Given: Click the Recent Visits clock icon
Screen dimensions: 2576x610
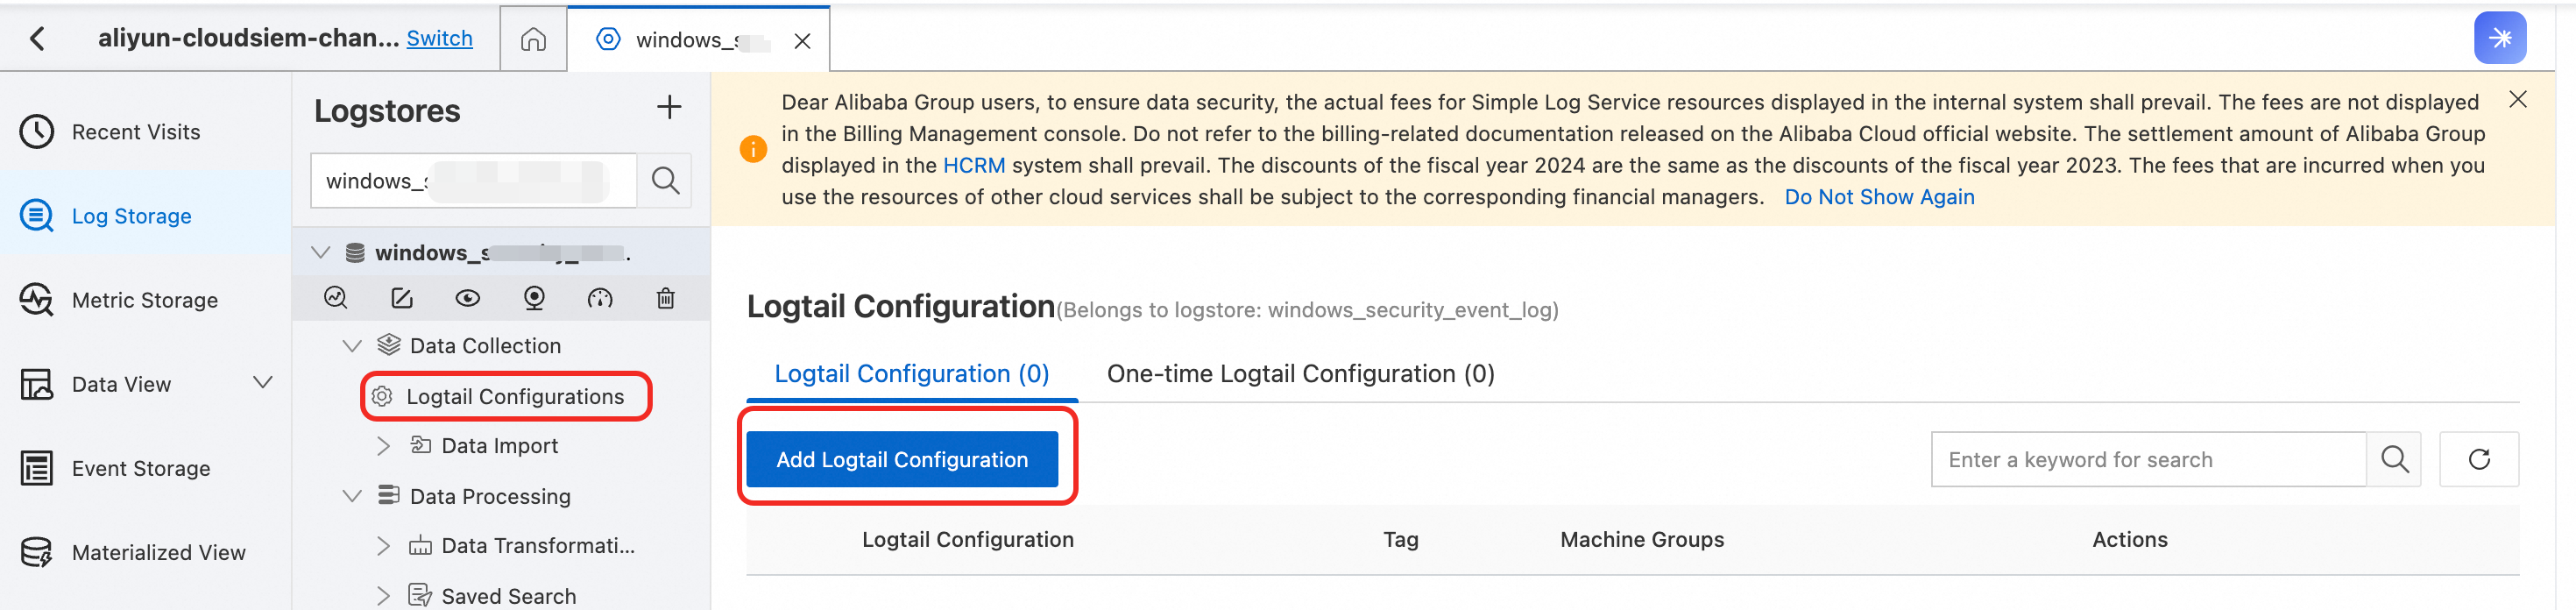Looking at the screenshot, I should pos(37,132).
